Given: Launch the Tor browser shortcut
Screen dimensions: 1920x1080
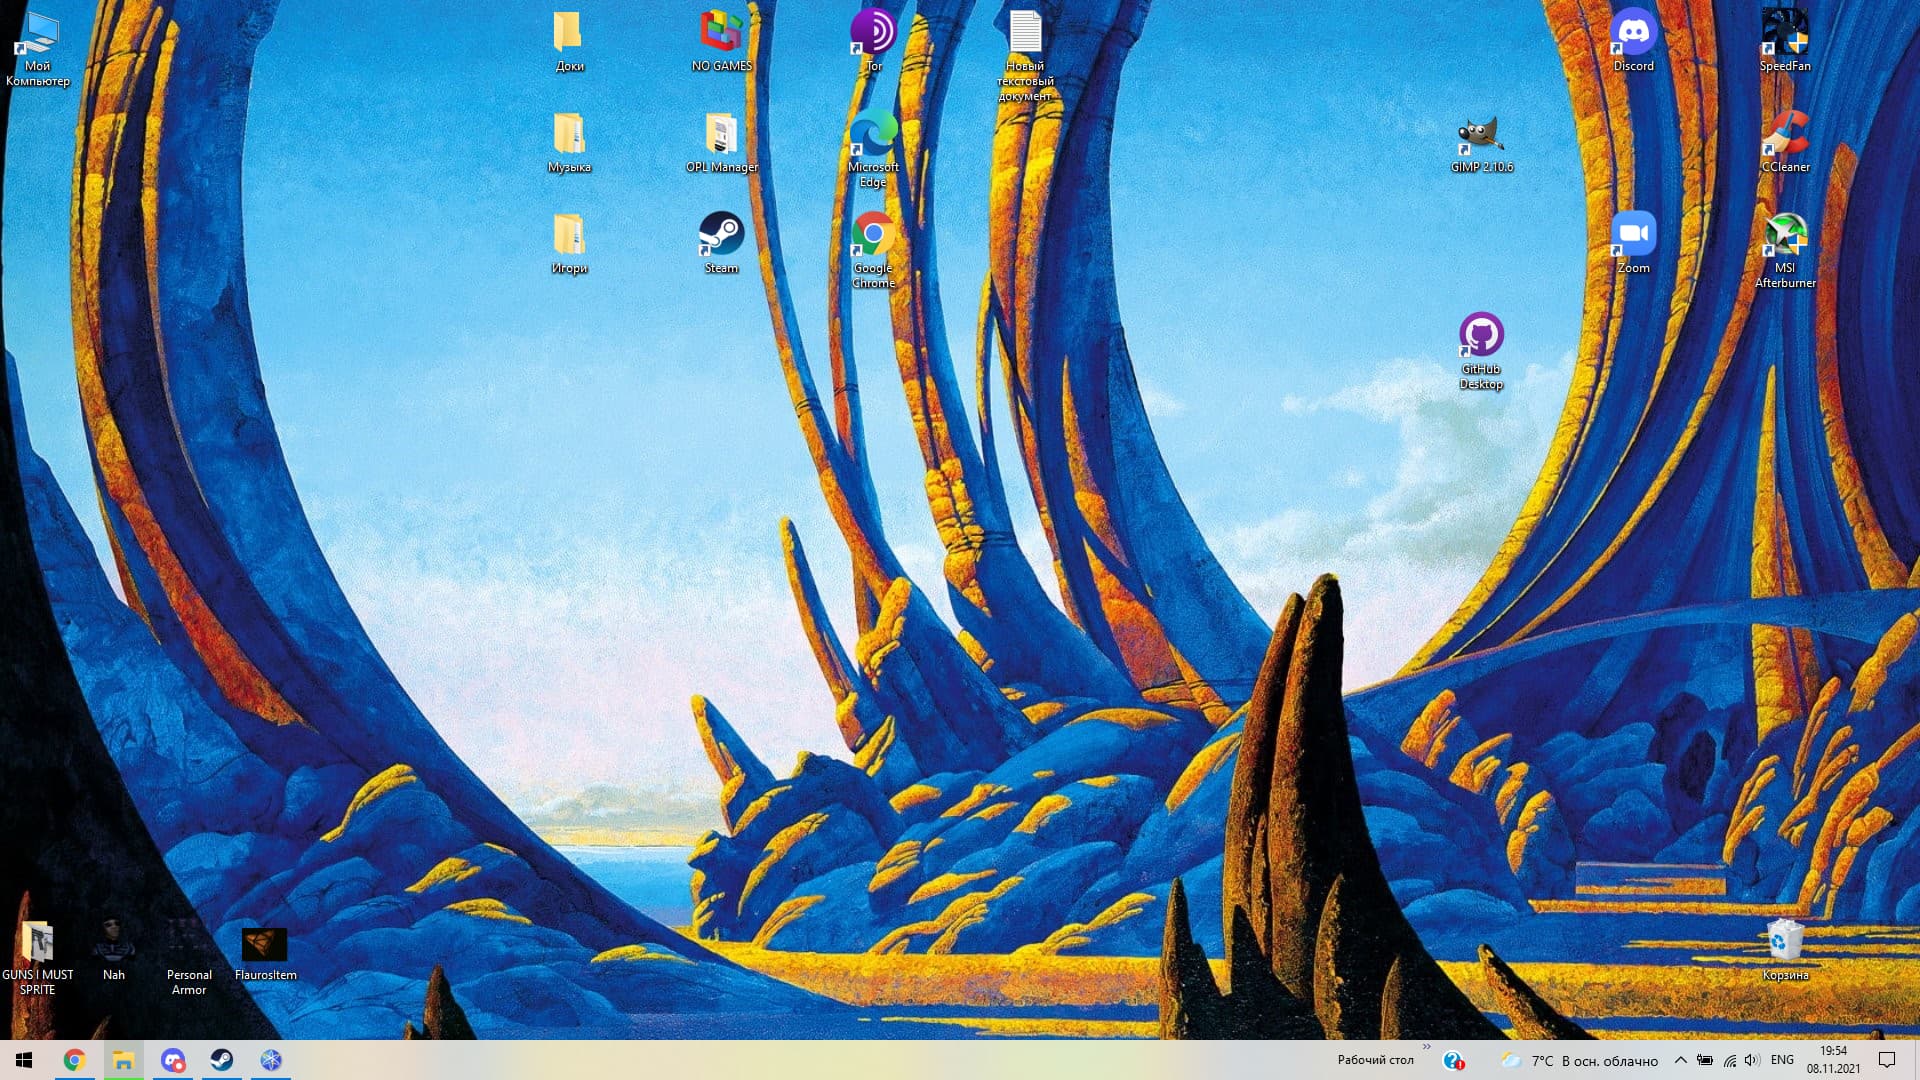Looking at the screenshot, I should tap(873, 41).
